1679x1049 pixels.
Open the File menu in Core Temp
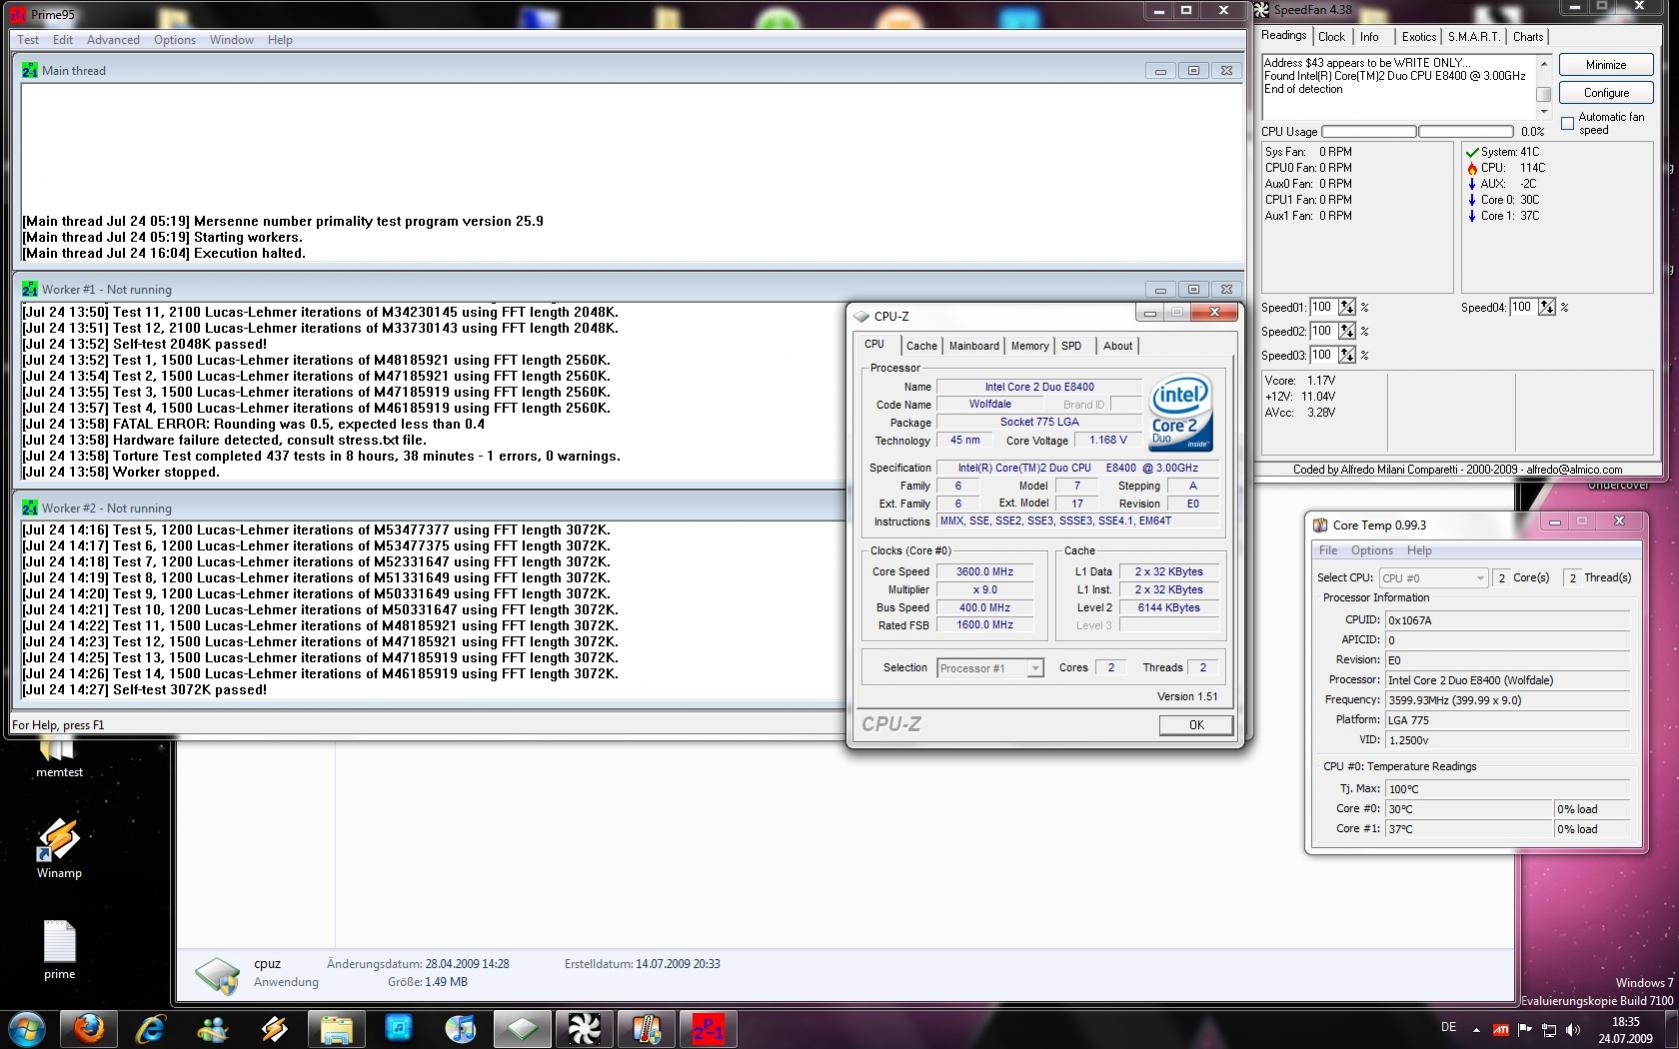(x=1328, y=551)
